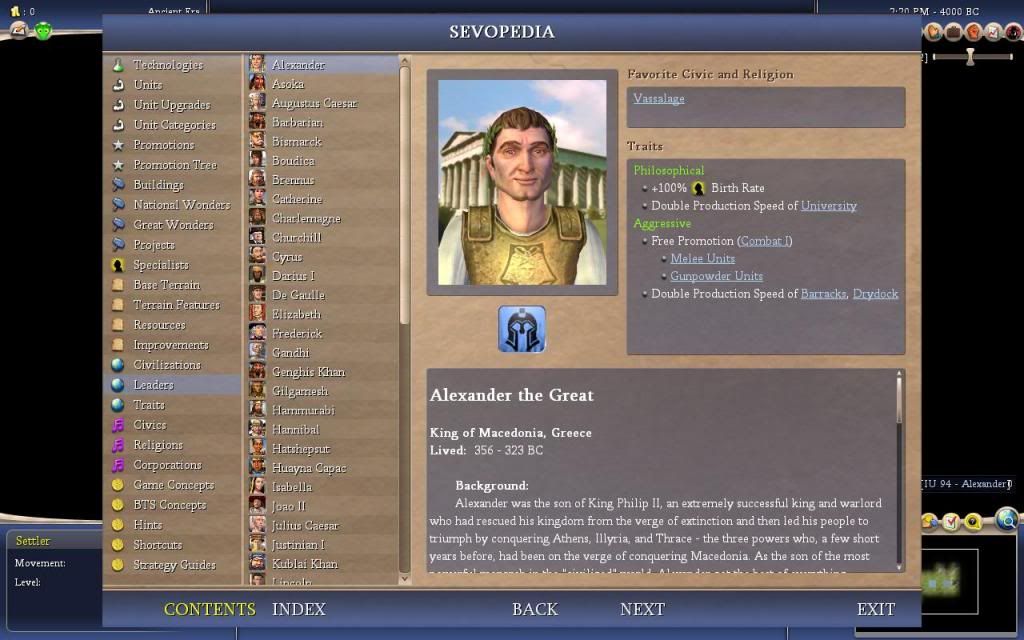Select Genghis Khan's portrait icon
Image resolution: width=1024 pixels, height=640 pixels.
point(257,372)
